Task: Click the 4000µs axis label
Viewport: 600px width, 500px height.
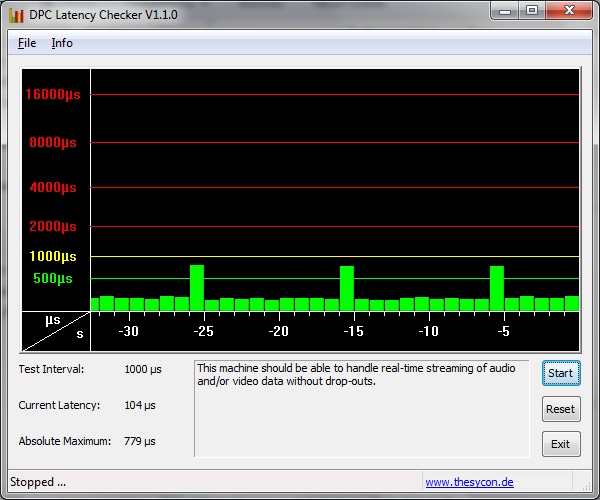Action: pyautogui.click(x=53, y=187)
